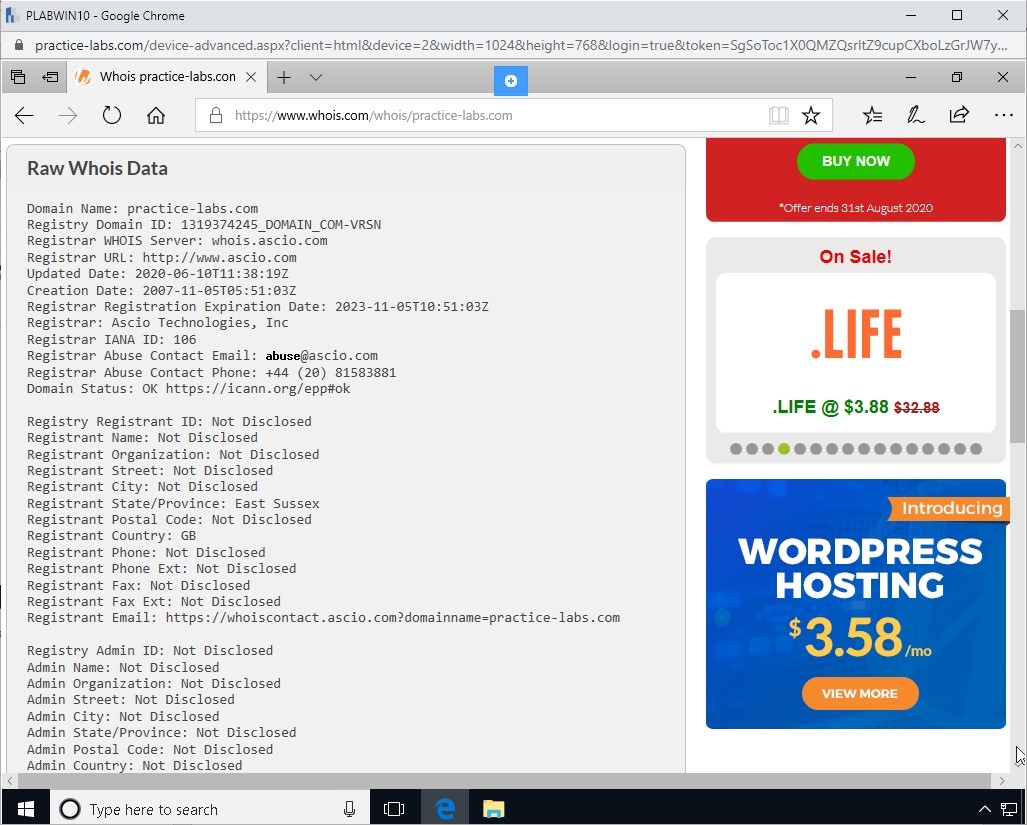Image resolution: width=1027 pixels, height=825 pixels.
Task: Start a Web Note on the page
Action: [915, 115]
